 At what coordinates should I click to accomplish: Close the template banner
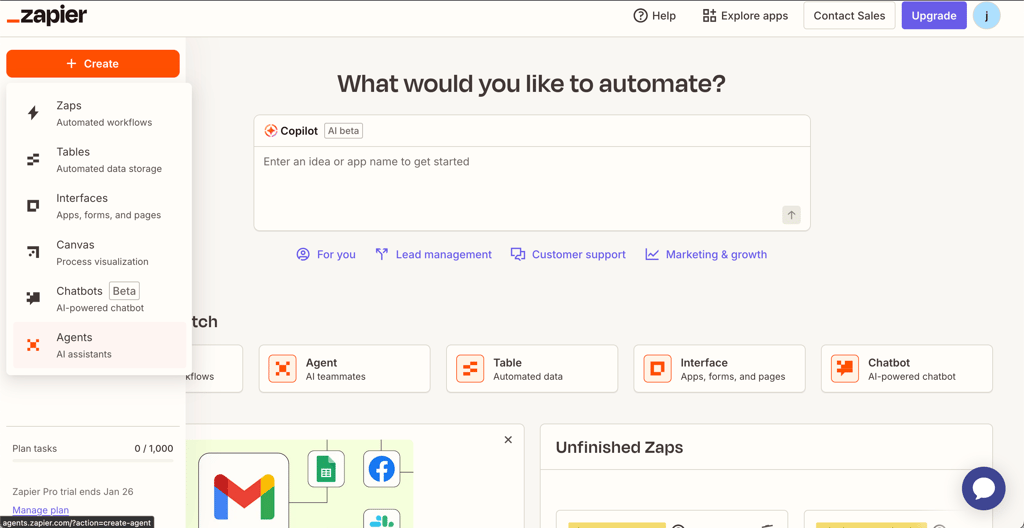click(x=508, y=440)
